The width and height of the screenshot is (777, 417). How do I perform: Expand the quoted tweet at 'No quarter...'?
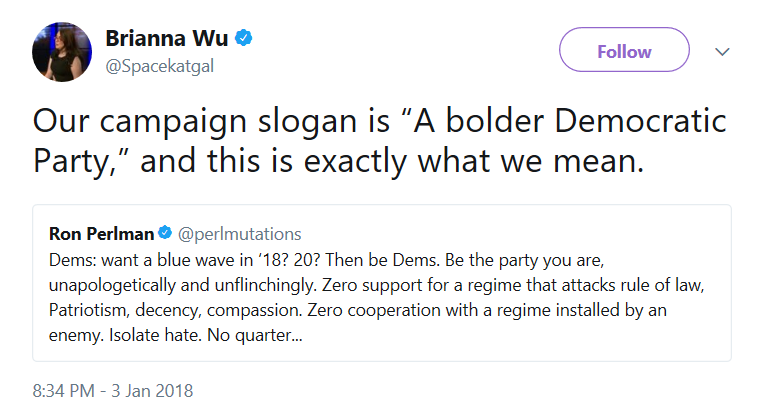pyautogui.click(x=255, y=335)
